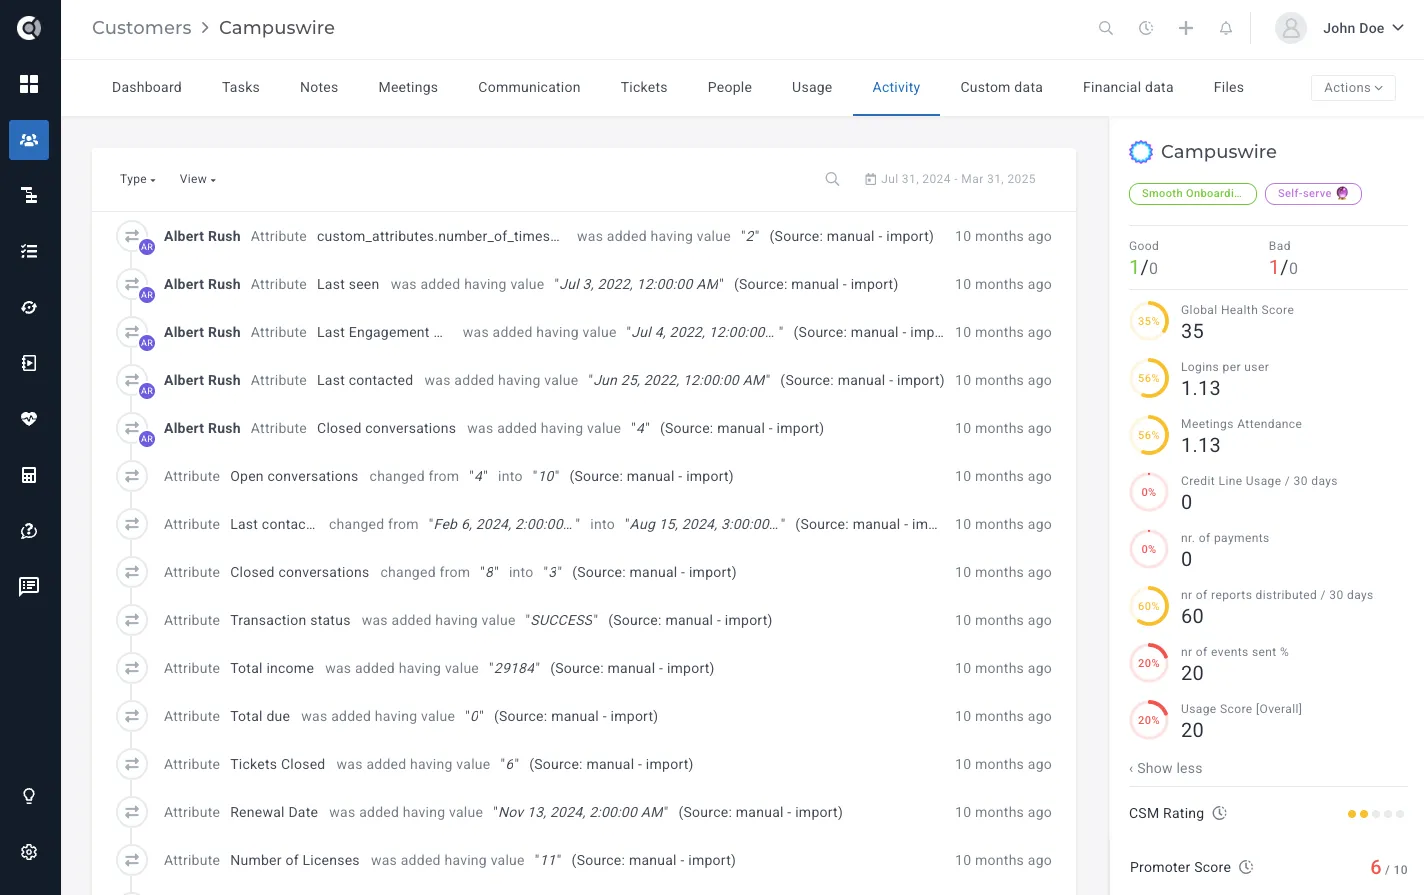Viewport: 1424px width, 895px height.
Task: Select the Custom data tab
Action: pyautogui.click(x=1001, y=88)
